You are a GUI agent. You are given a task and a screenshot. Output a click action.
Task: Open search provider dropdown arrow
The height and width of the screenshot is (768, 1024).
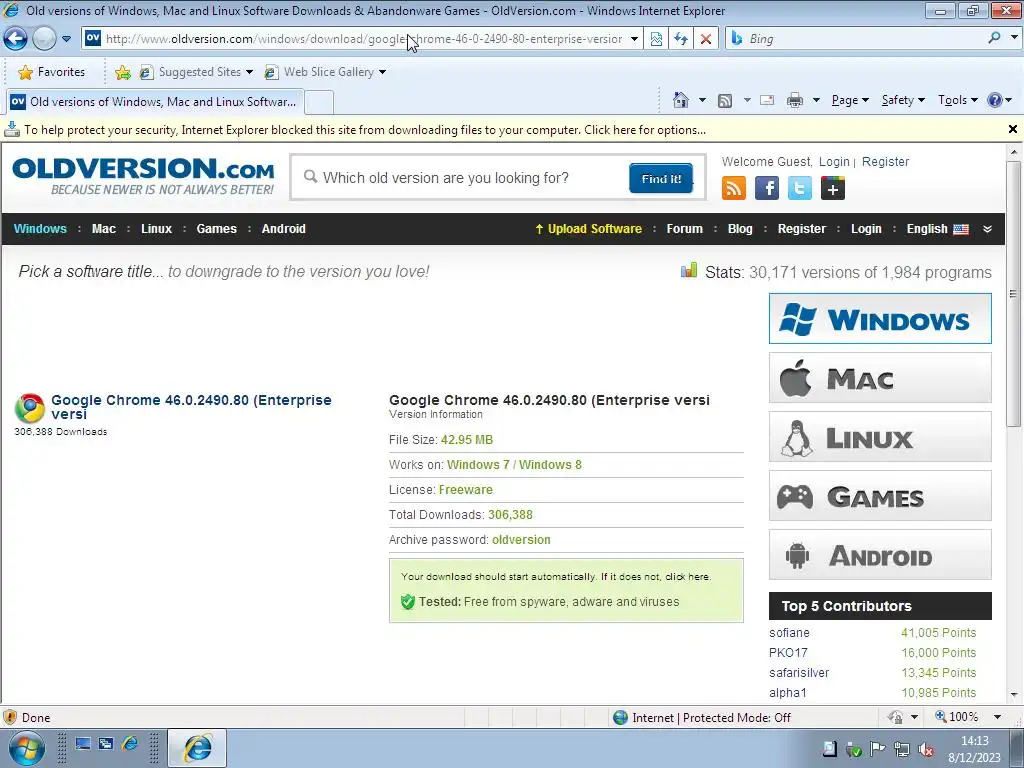(1014, 38)
